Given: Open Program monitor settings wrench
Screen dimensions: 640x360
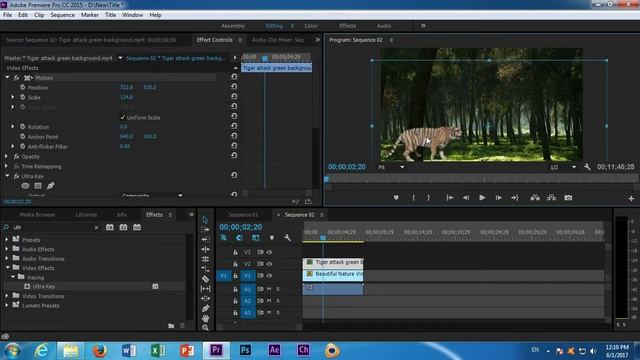Looking at the screenshot, I should pos(587,167).
